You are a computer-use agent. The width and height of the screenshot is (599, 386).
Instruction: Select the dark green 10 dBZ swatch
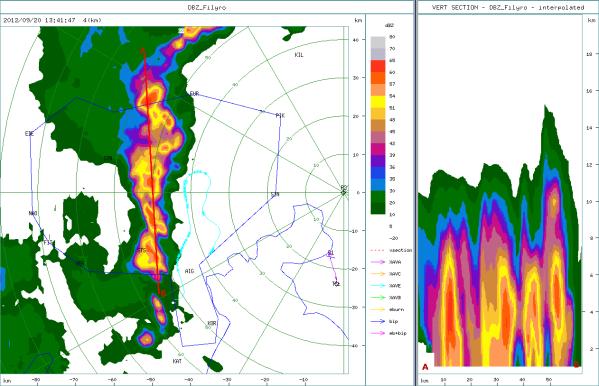tap(378, 208)
